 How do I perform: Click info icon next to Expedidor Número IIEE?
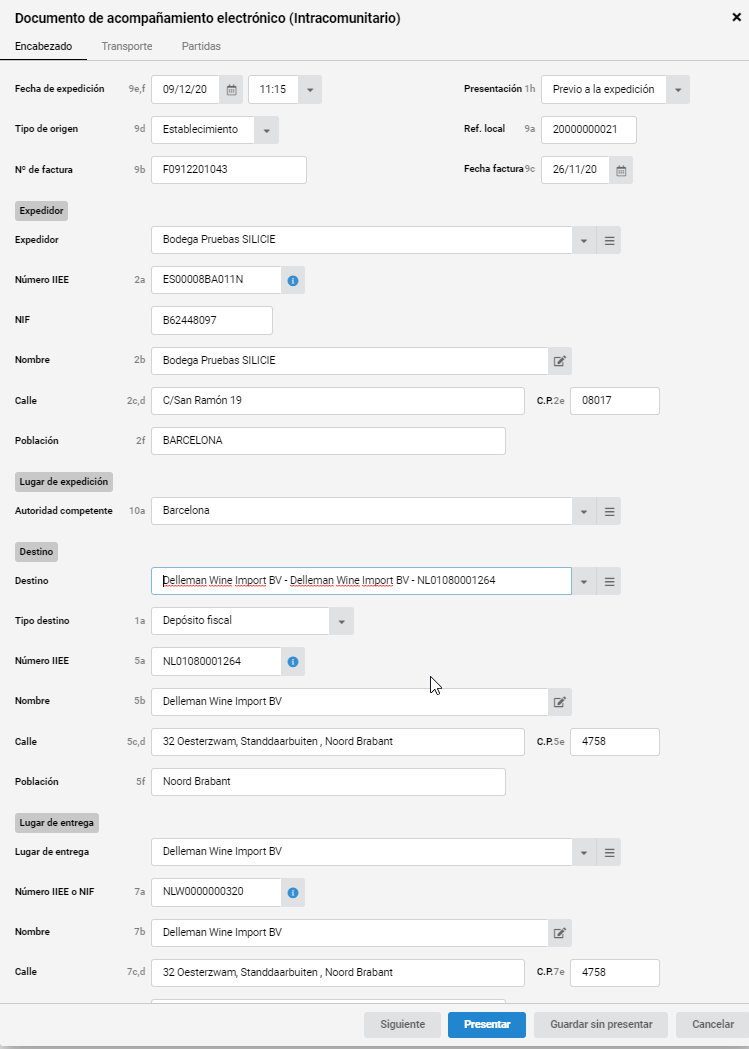(293, 280)
